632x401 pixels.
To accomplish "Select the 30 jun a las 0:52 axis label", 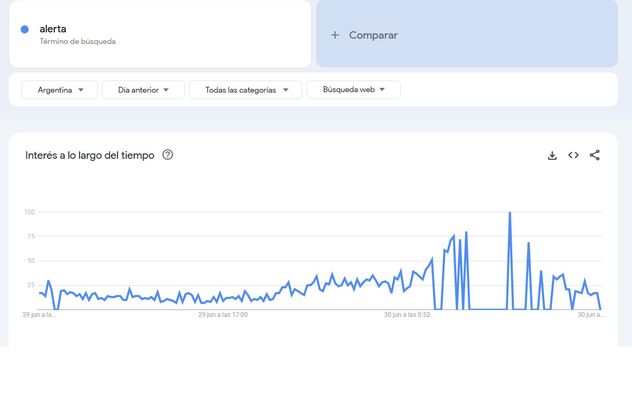I will coord(407,314).
